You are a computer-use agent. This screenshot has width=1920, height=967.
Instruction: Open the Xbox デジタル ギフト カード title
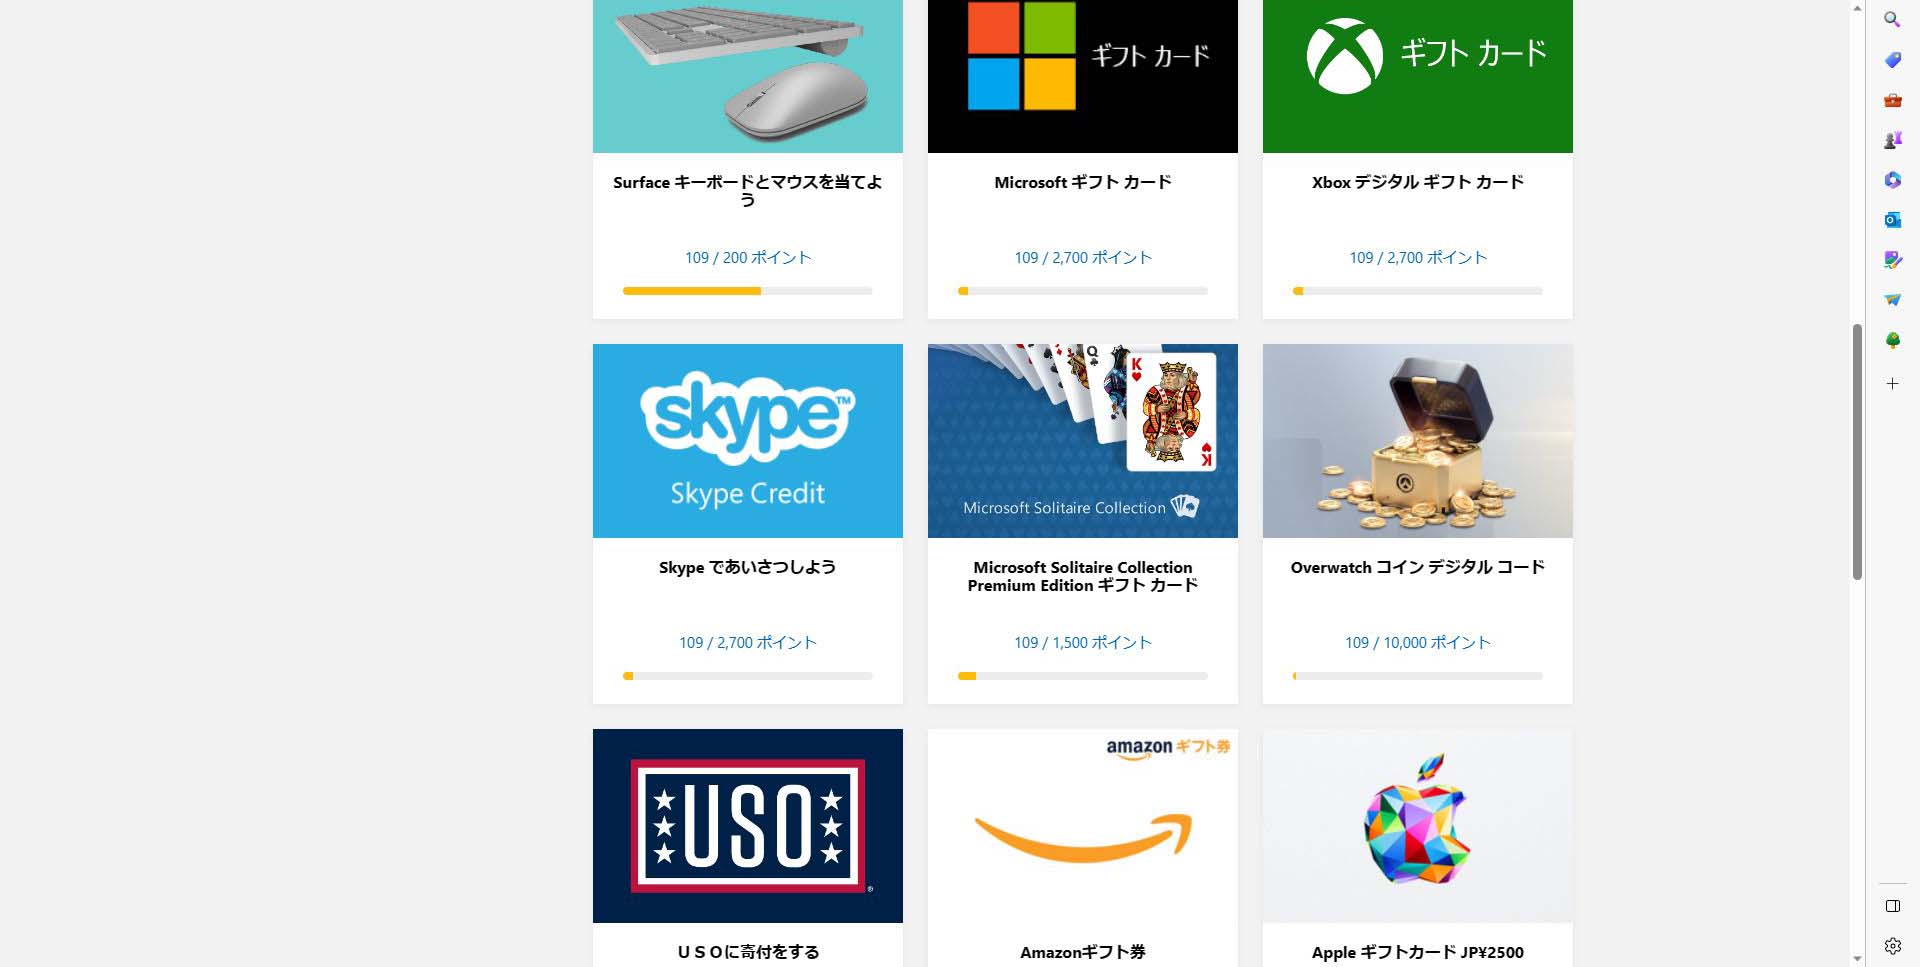coord(1417,182)
